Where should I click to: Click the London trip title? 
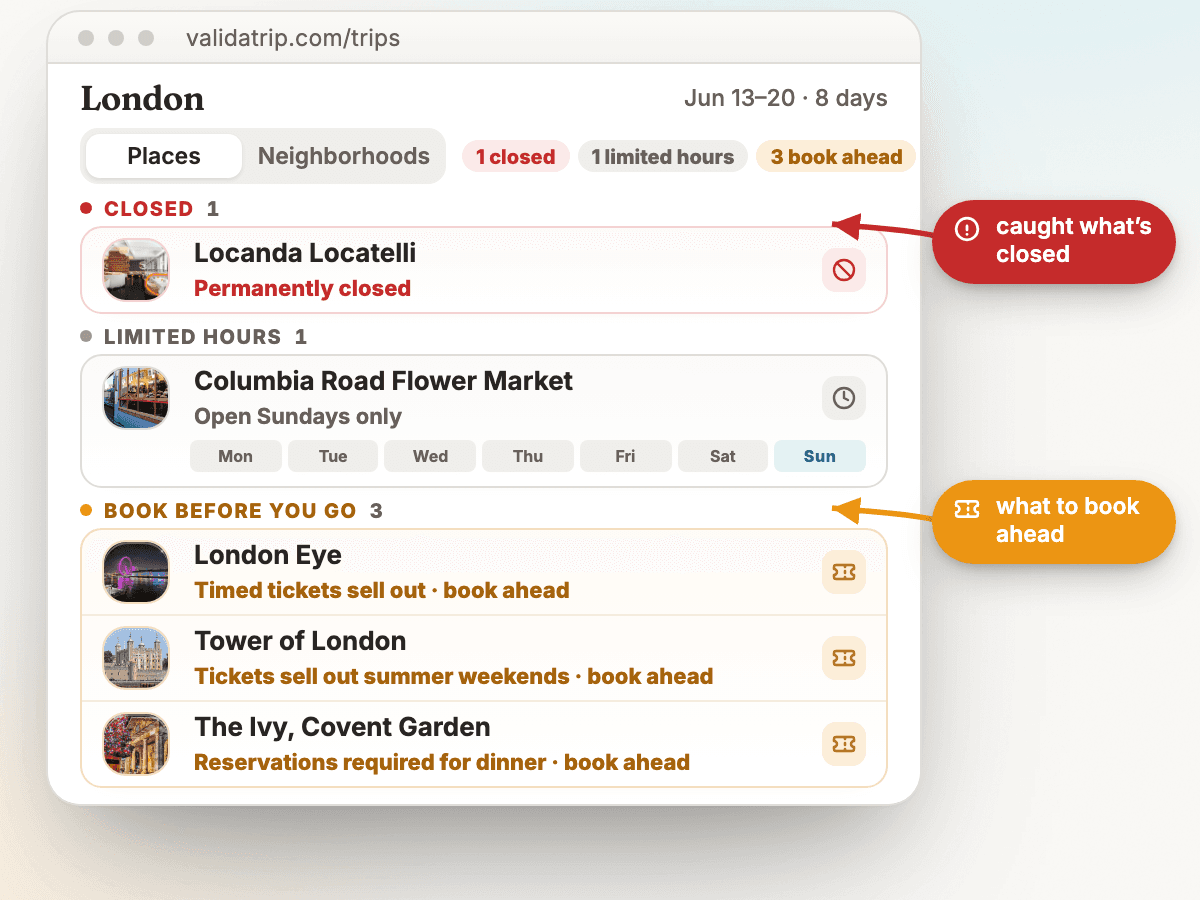(142, 99)
